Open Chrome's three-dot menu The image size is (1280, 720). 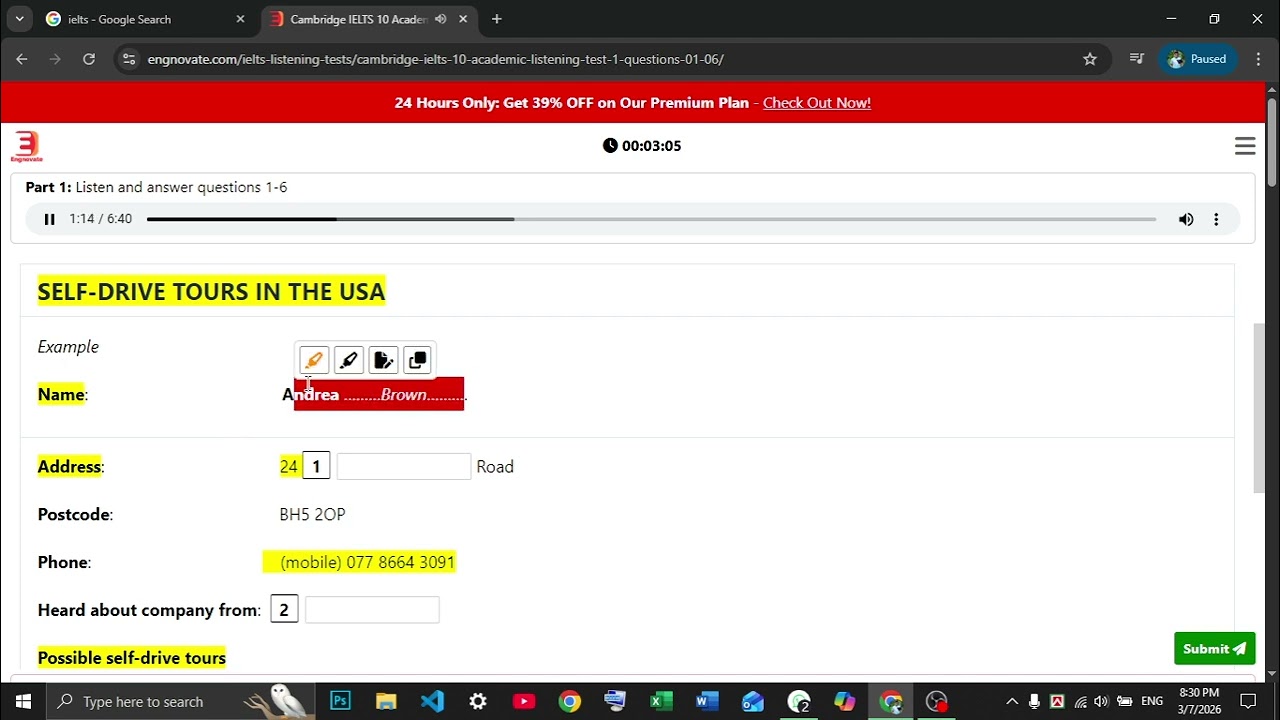coord(1258,59)
